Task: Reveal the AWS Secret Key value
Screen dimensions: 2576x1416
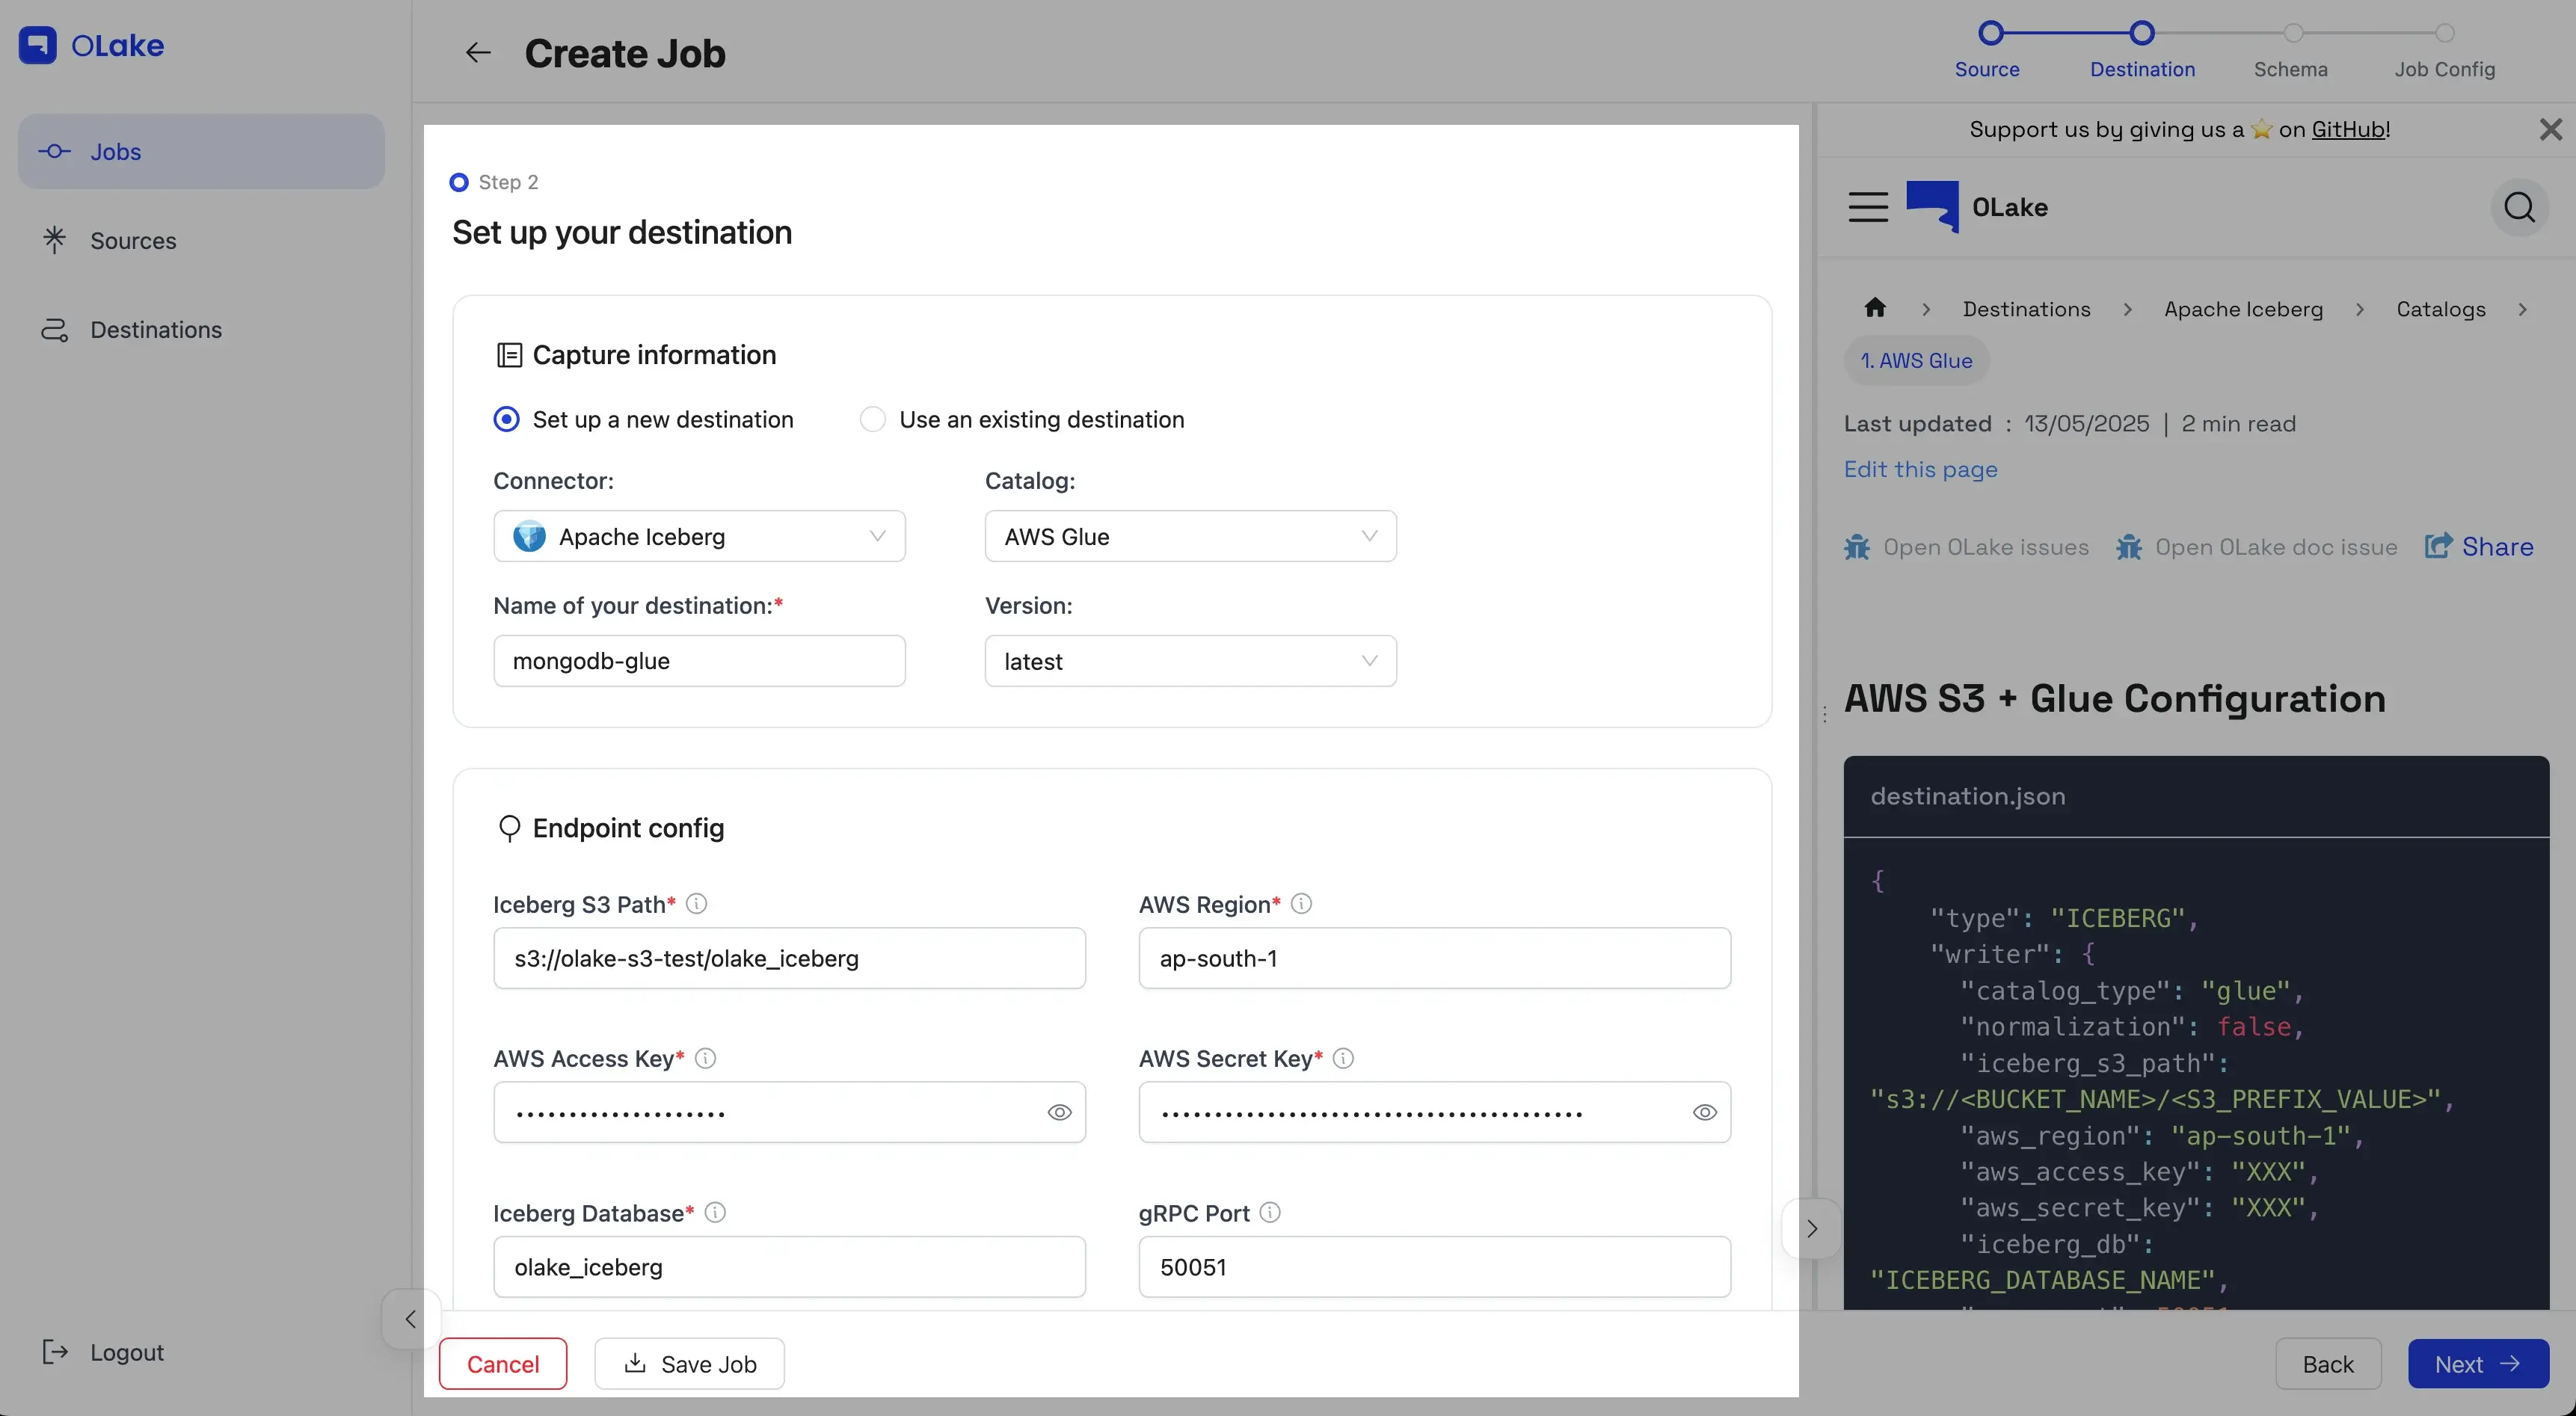Action: tap(1704, 1112)
